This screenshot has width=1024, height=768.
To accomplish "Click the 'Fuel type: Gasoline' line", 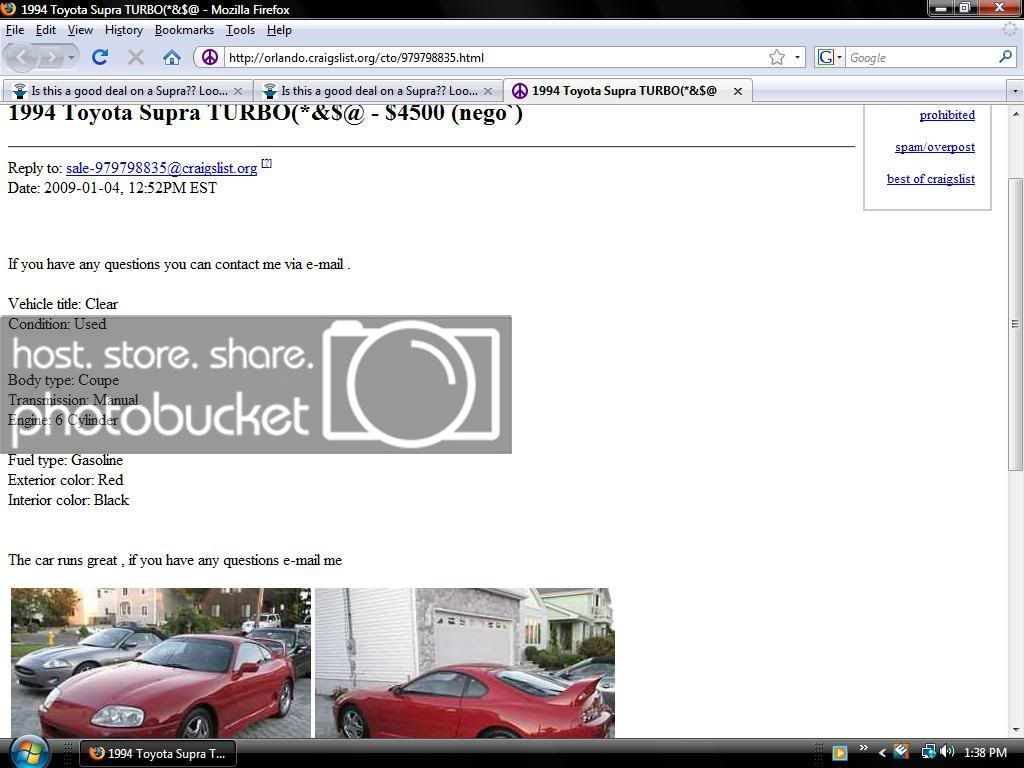I will click(x=65, y=460).
